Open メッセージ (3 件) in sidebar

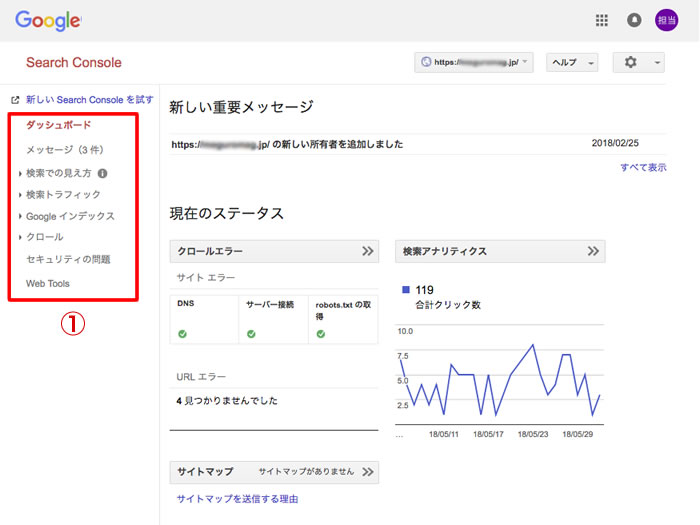(64, 150)
